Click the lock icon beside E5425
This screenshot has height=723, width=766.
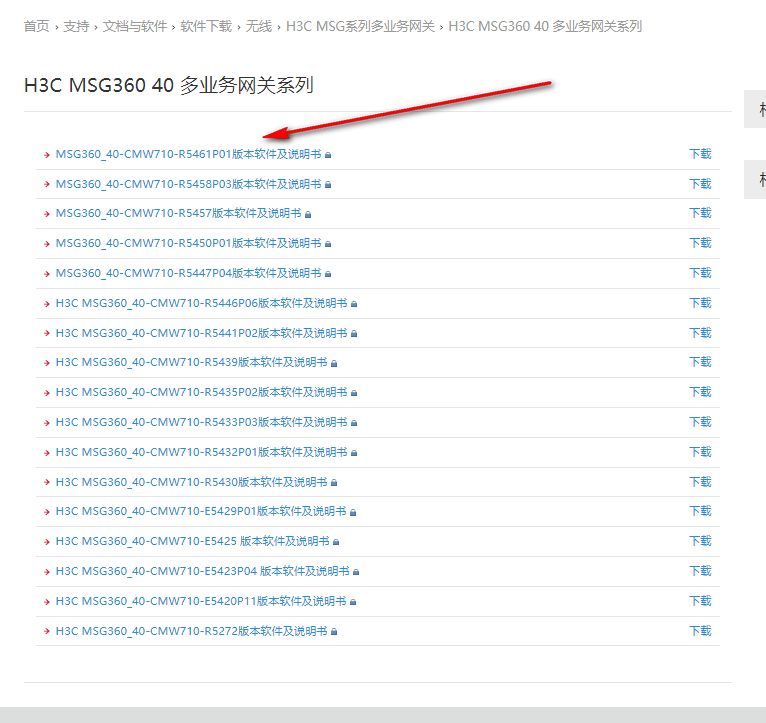(336, 542)
